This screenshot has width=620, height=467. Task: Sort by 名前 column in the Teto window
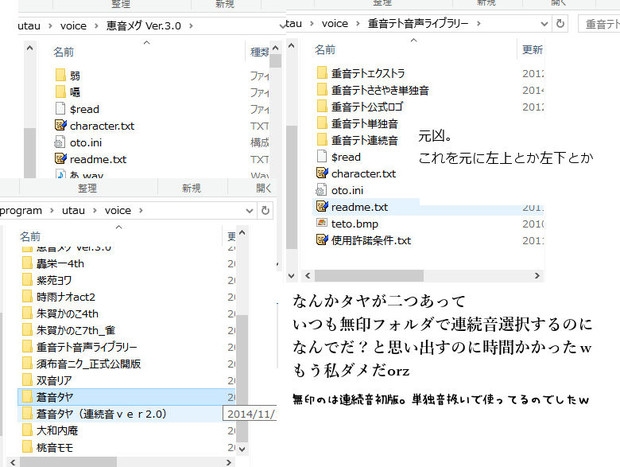325,50
